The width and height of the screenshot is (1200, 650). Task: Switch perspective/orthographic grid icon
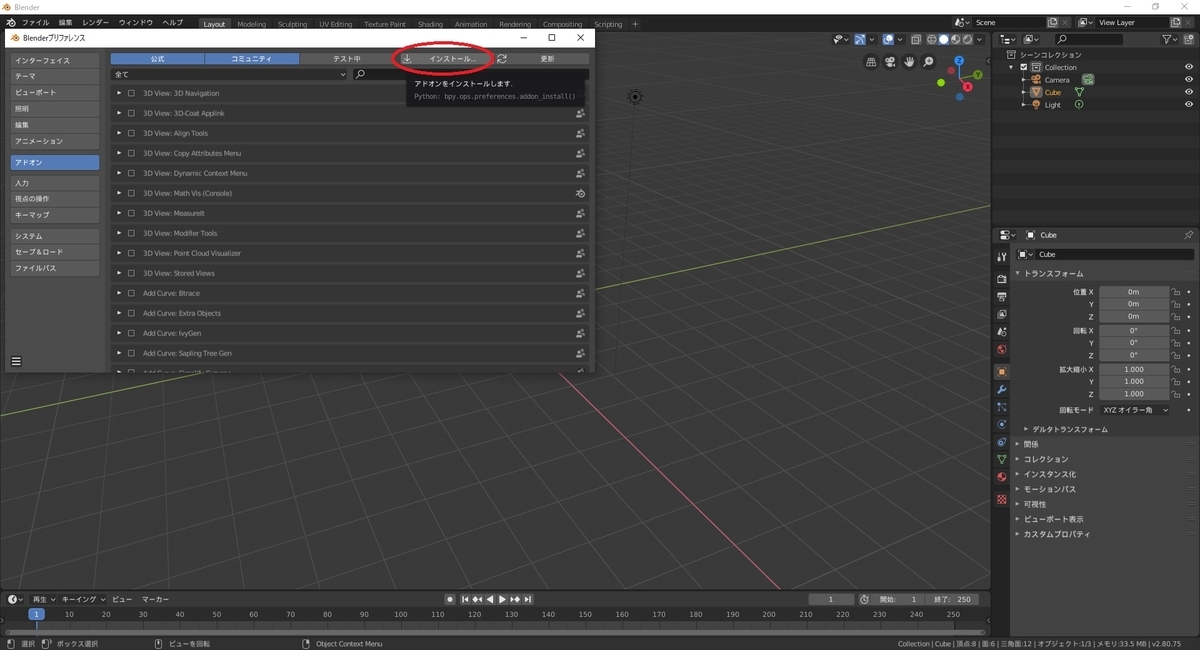[x=872, y=62]
